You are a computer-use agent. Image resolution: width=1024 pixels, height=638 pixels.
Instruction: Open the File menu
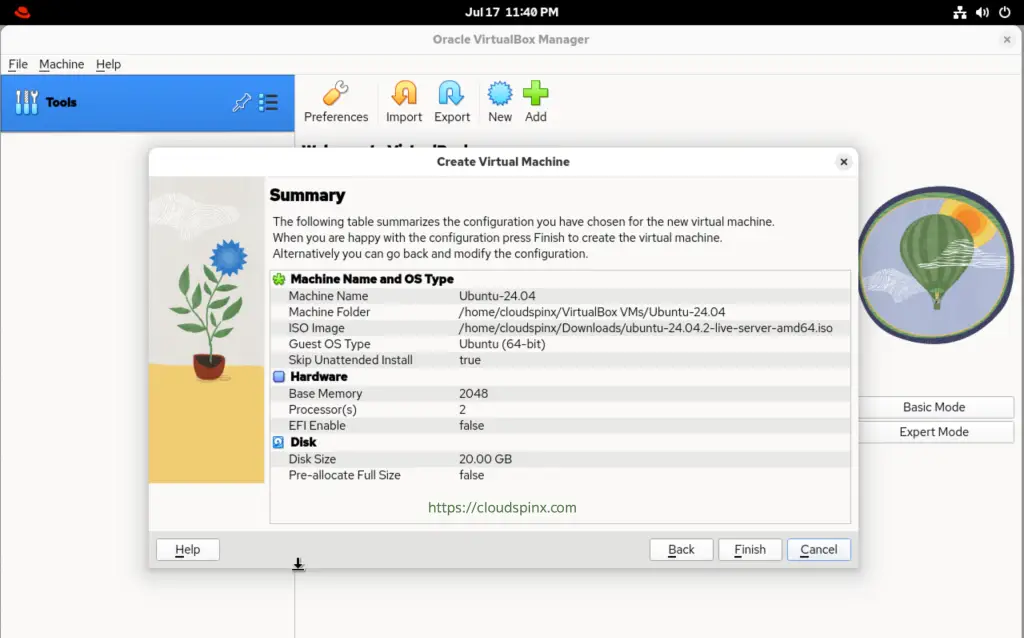(17, 64)
